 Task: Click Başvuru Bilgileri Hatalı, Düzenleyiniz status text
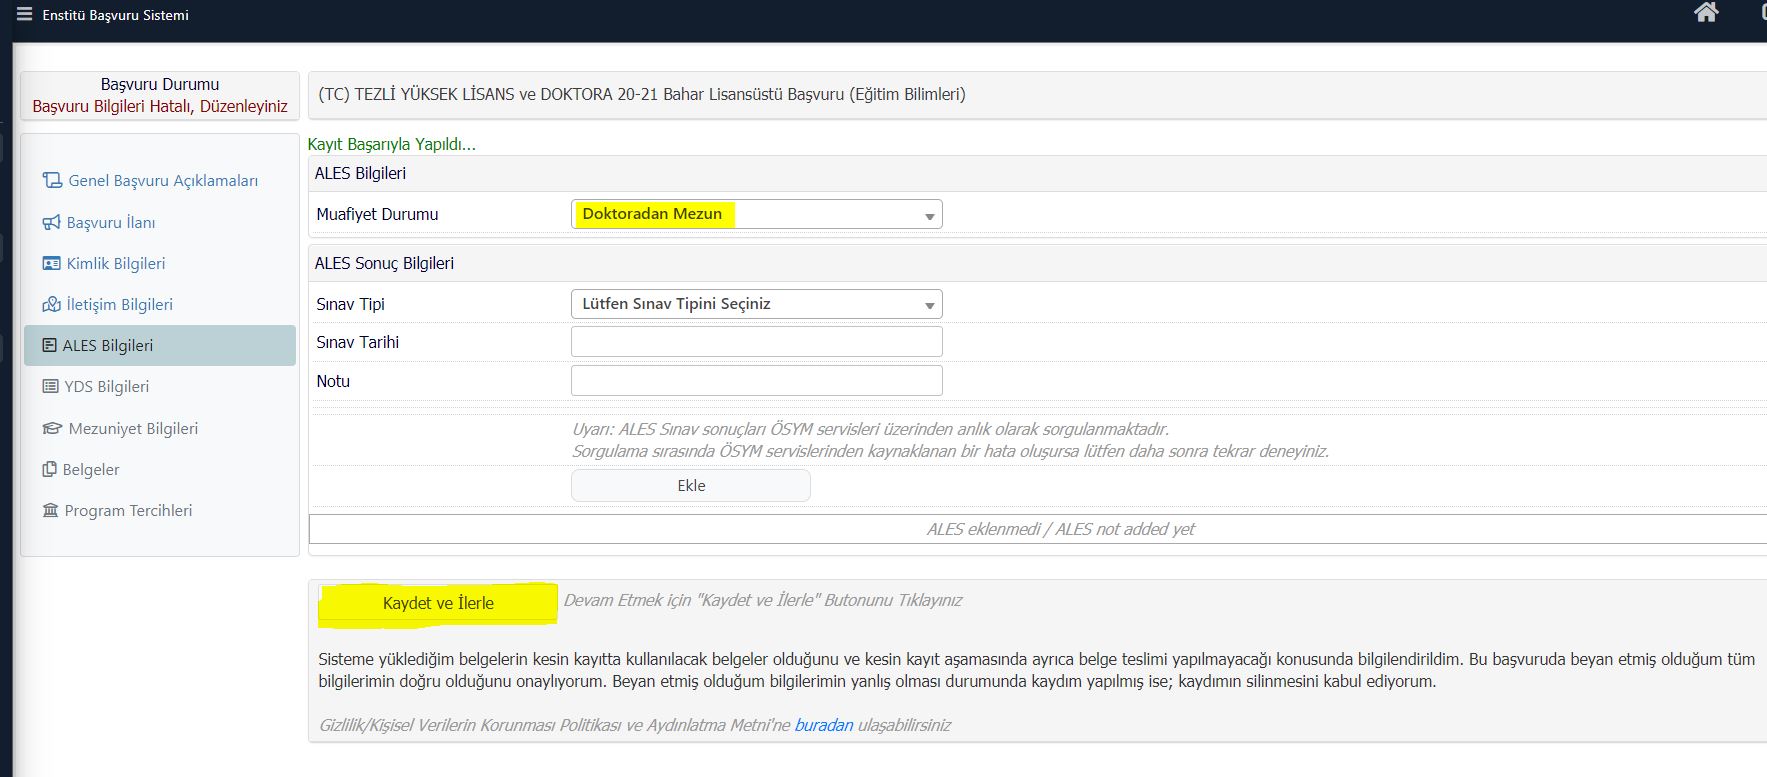(160, 106)
